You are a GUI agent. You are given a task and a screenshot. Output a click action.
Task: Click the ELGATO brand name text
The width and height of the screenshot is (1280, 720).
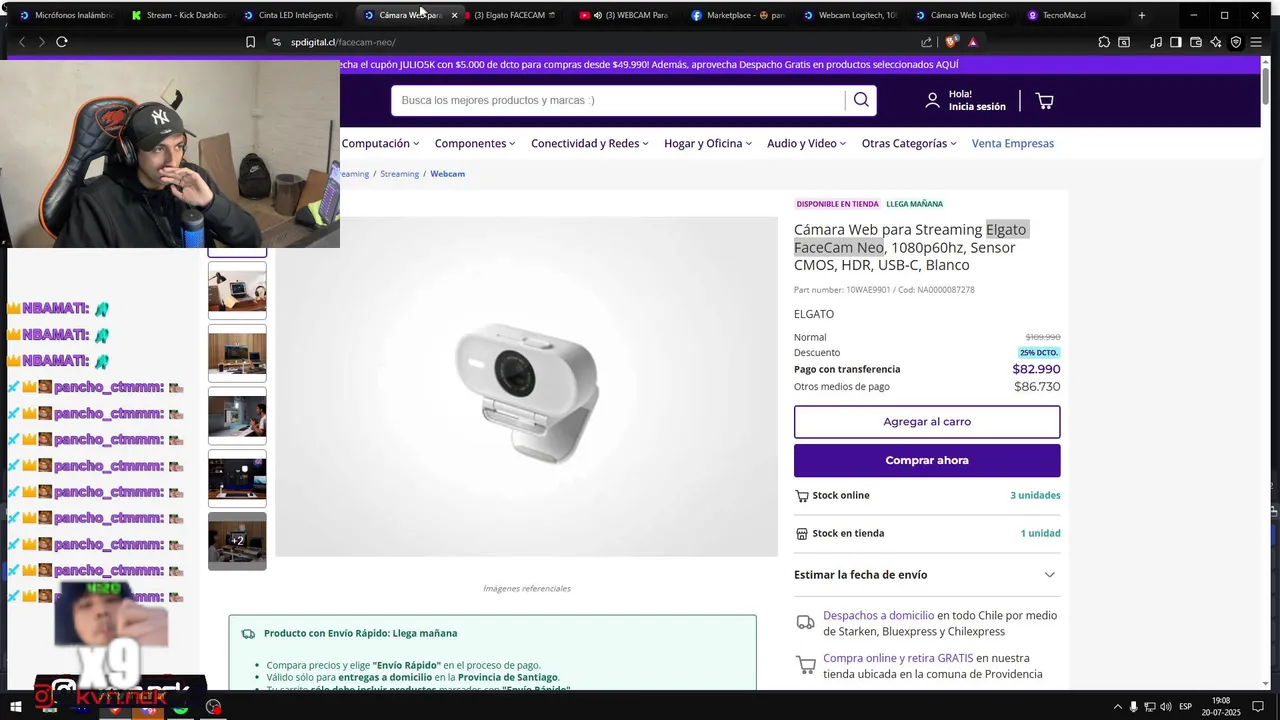tap(814, 314)
